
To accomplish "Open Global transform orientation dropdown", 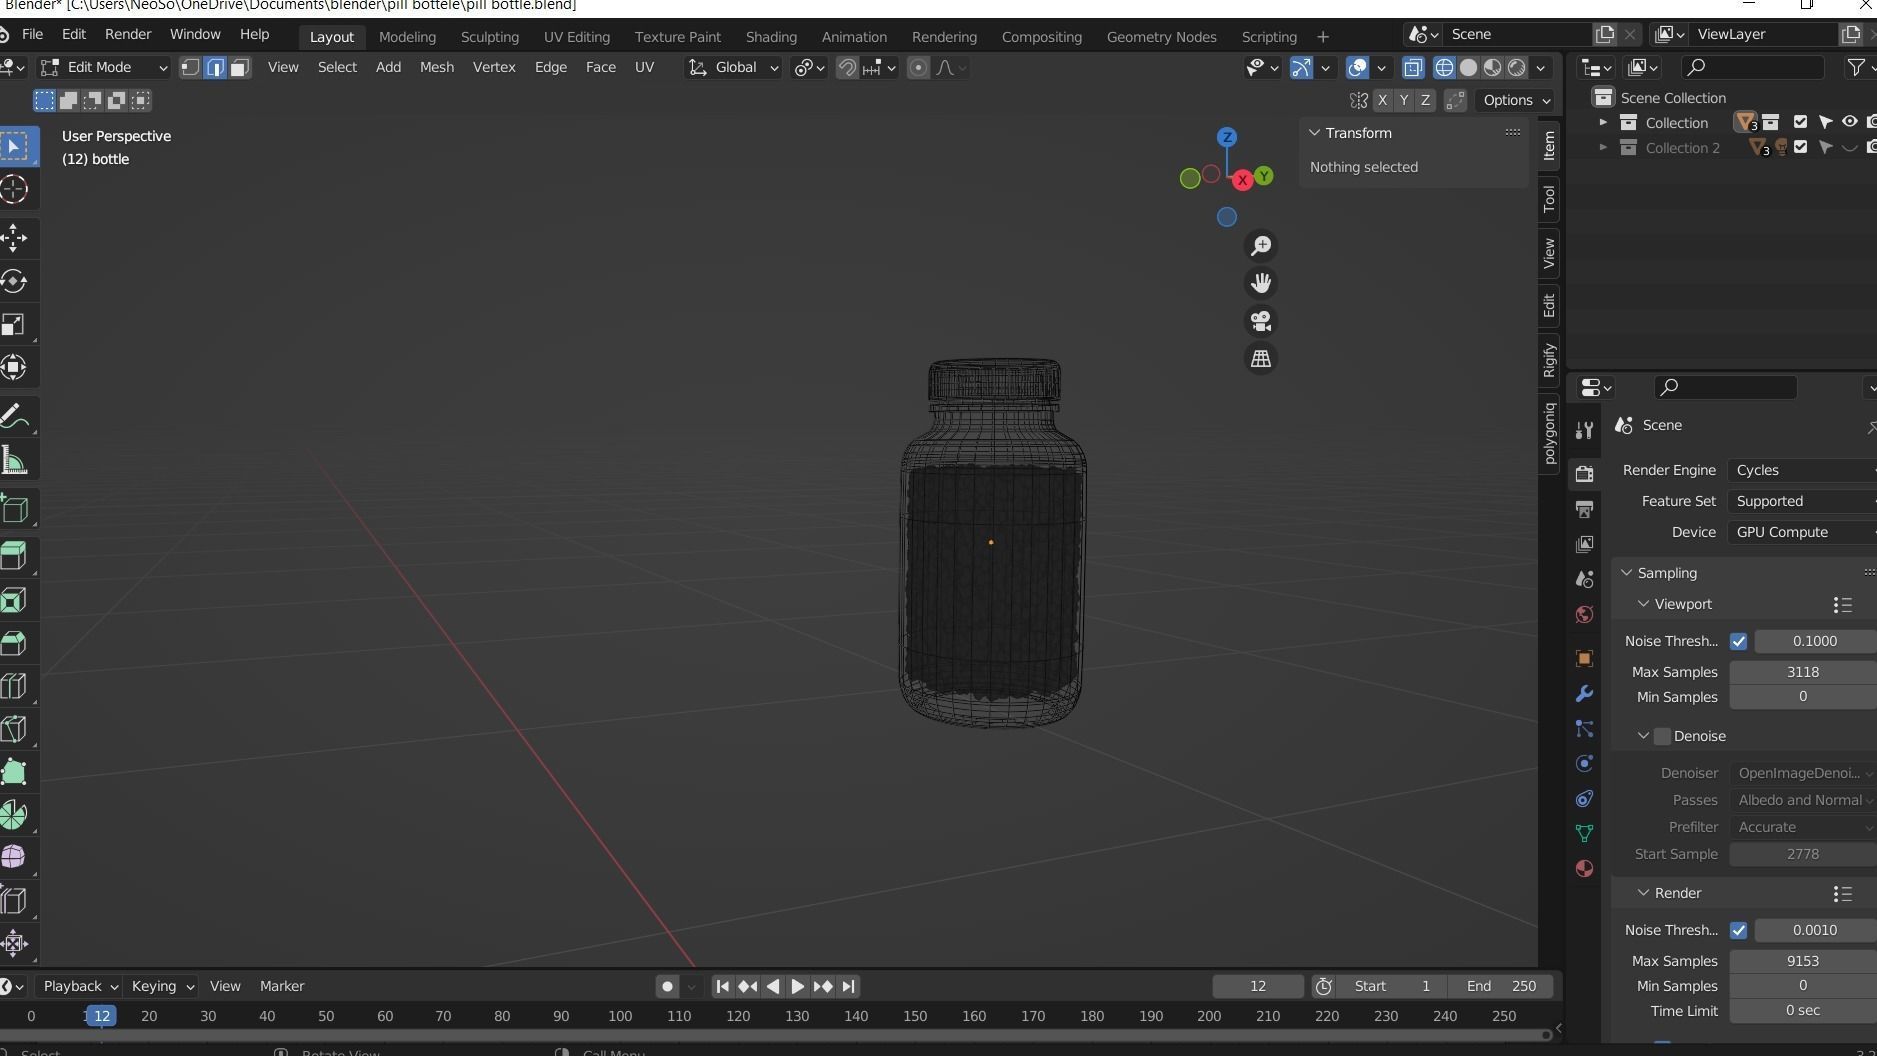I will coord(733,67).
